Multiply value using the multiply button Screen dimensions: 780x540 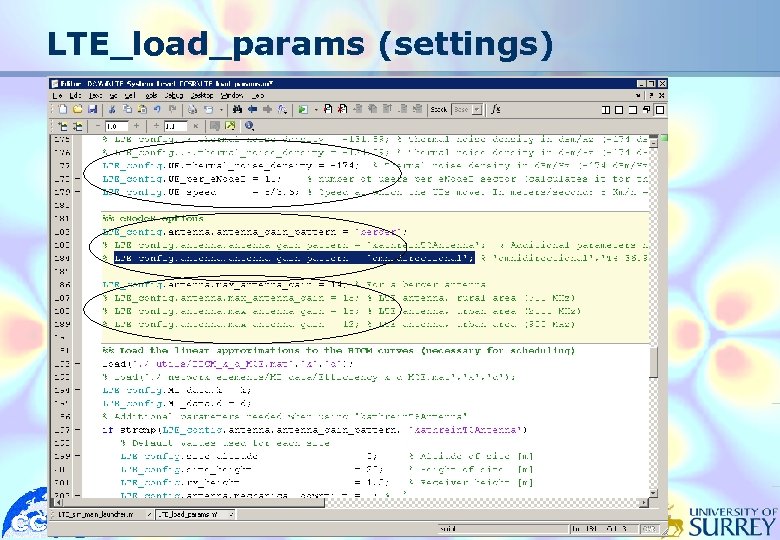(195, 126)
